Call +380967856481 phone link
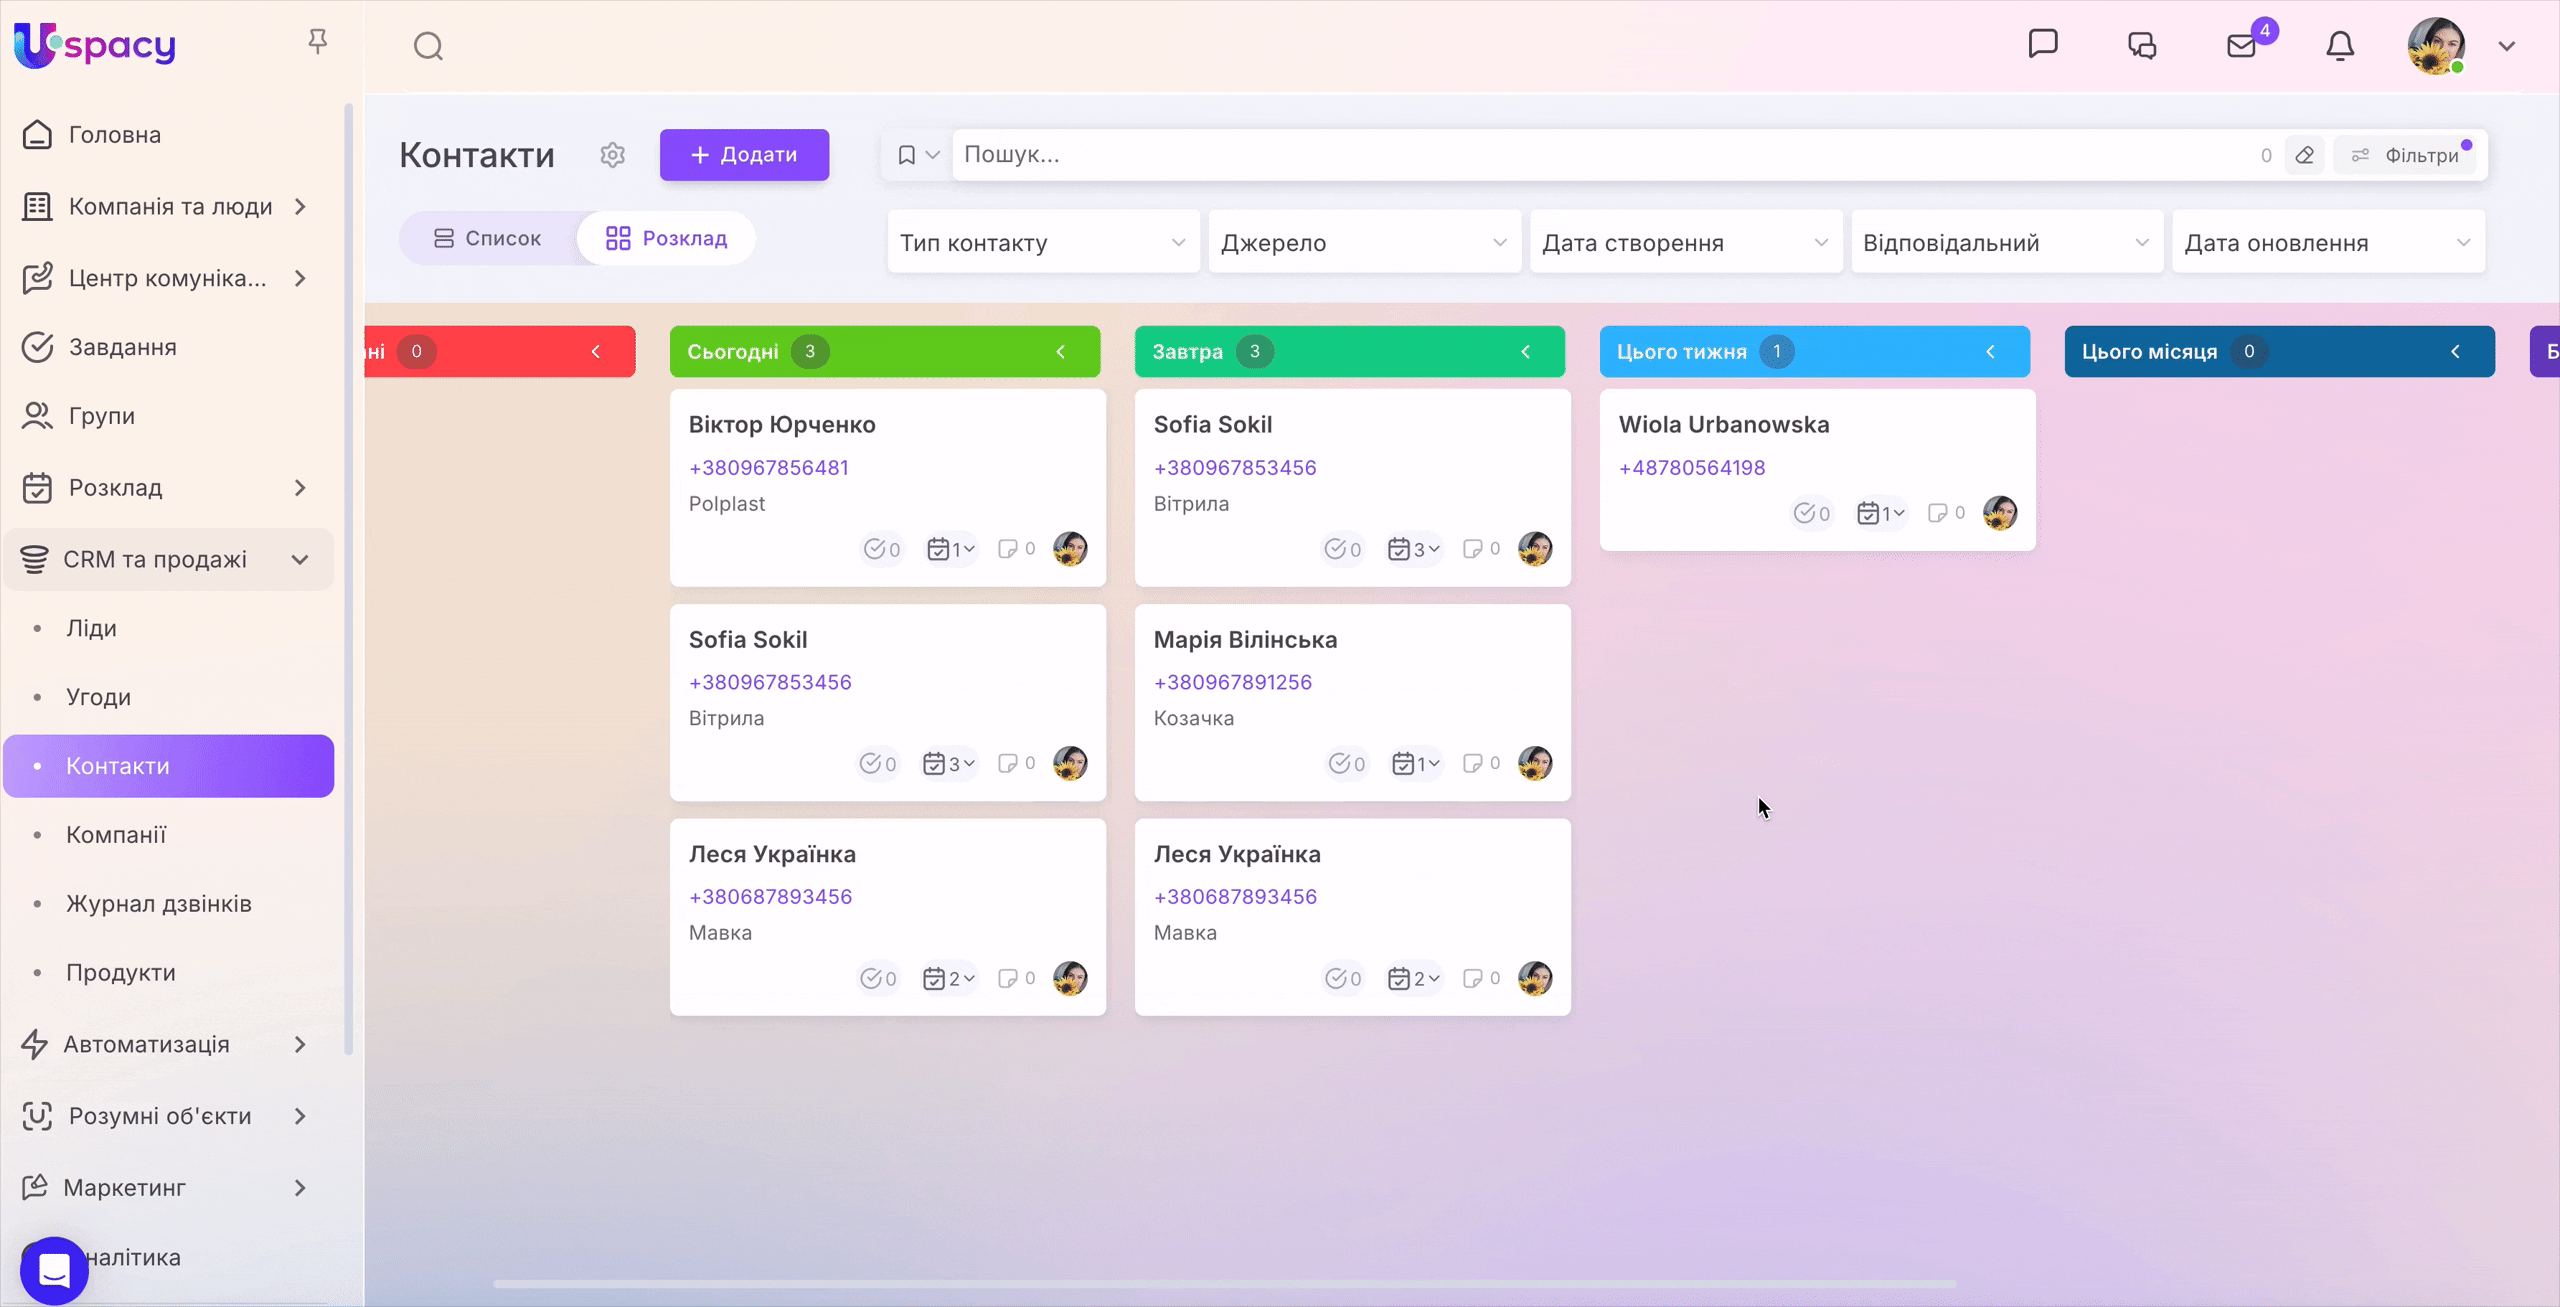Image resolution: width=2560 pixels, height=1307 pixels. pyautogui.click(x=768, y=468)
